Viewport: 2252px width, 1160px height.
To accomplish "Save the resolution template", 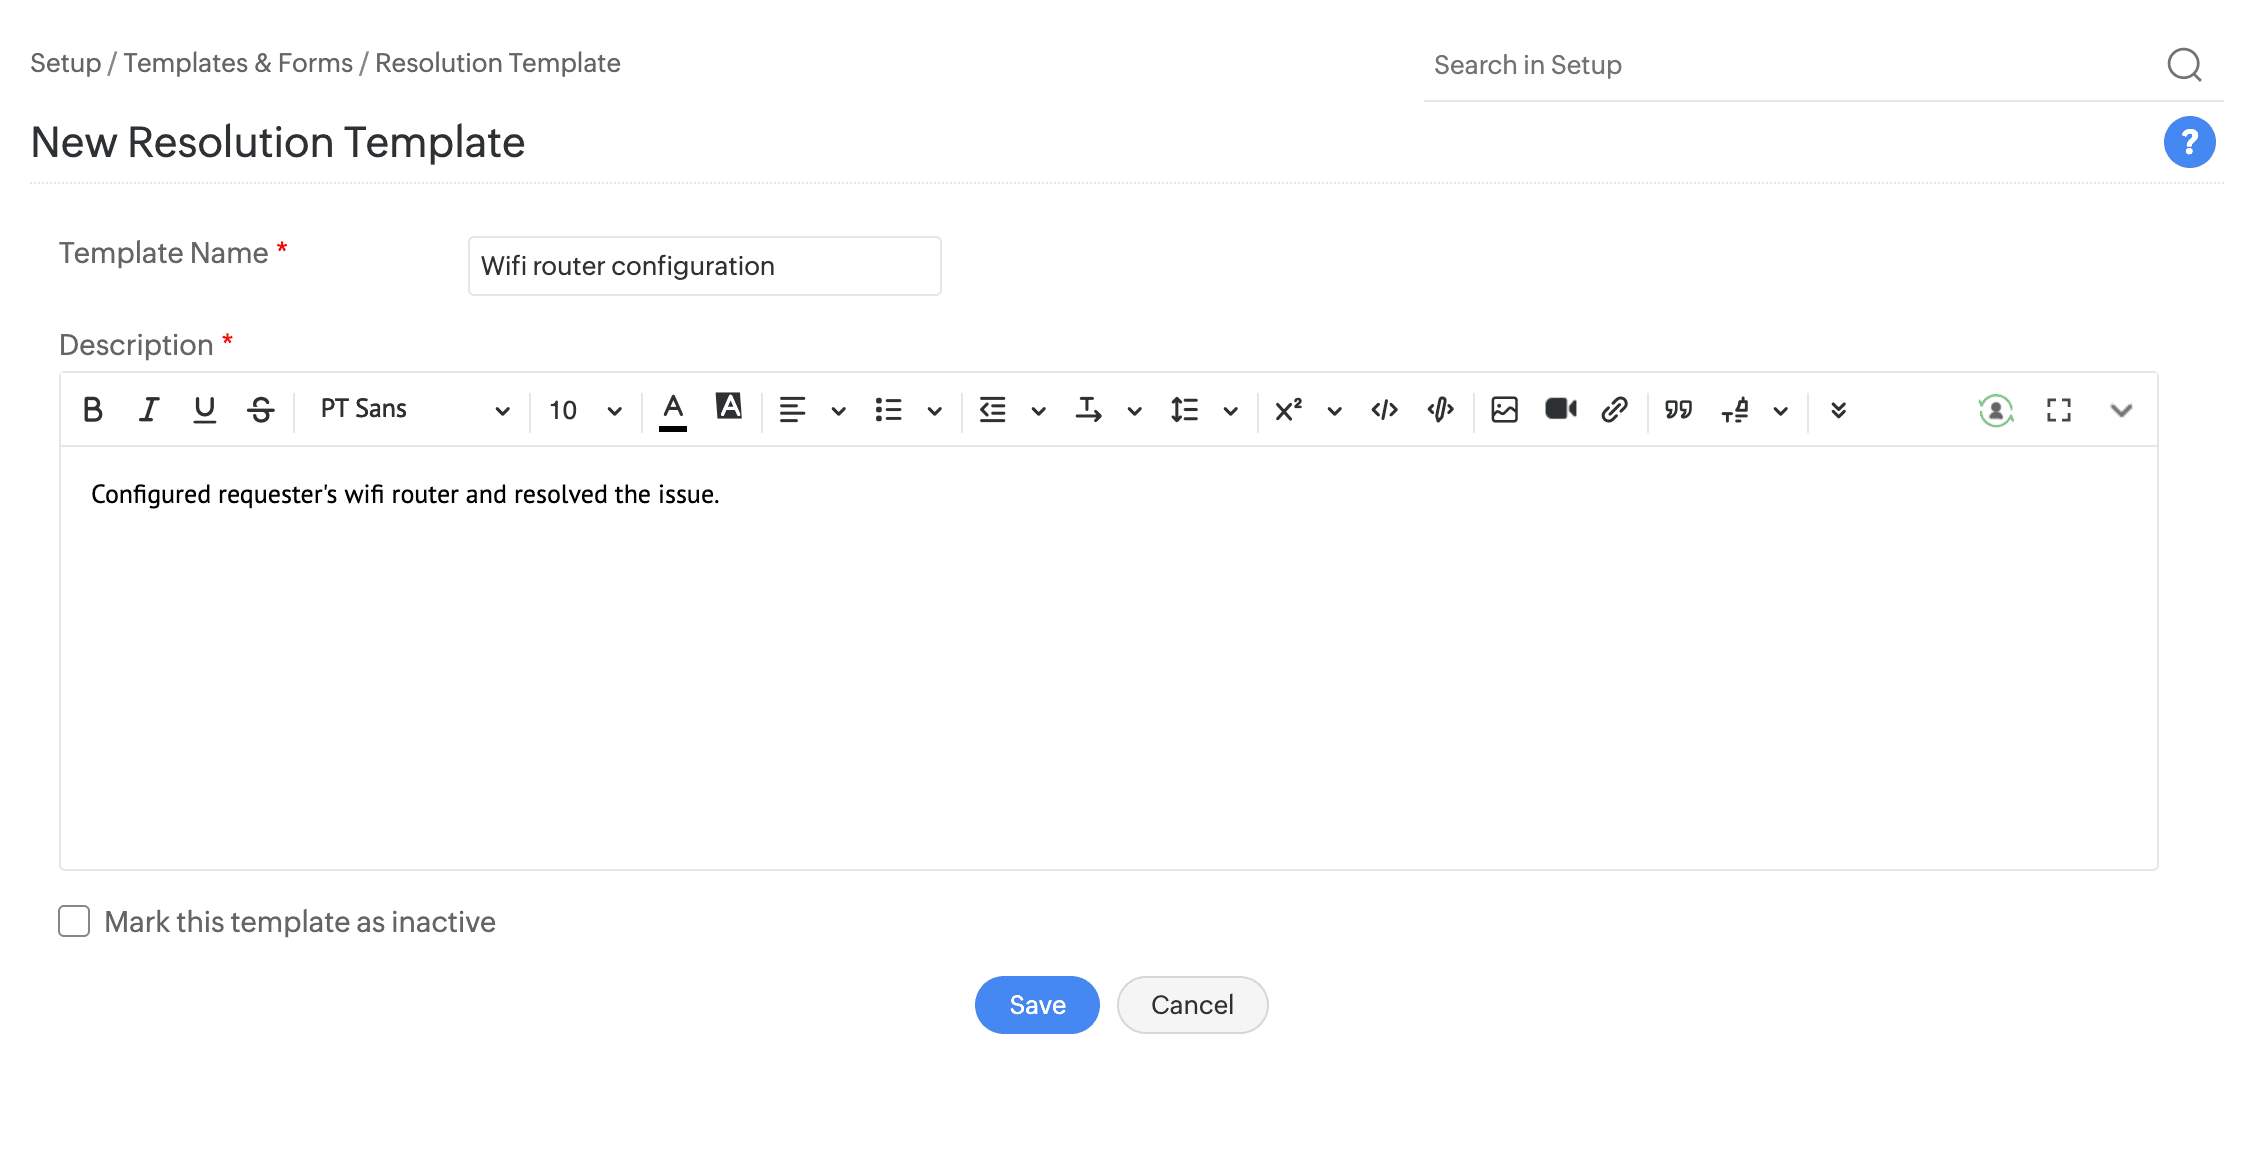I will (x=1037, y=1005).
